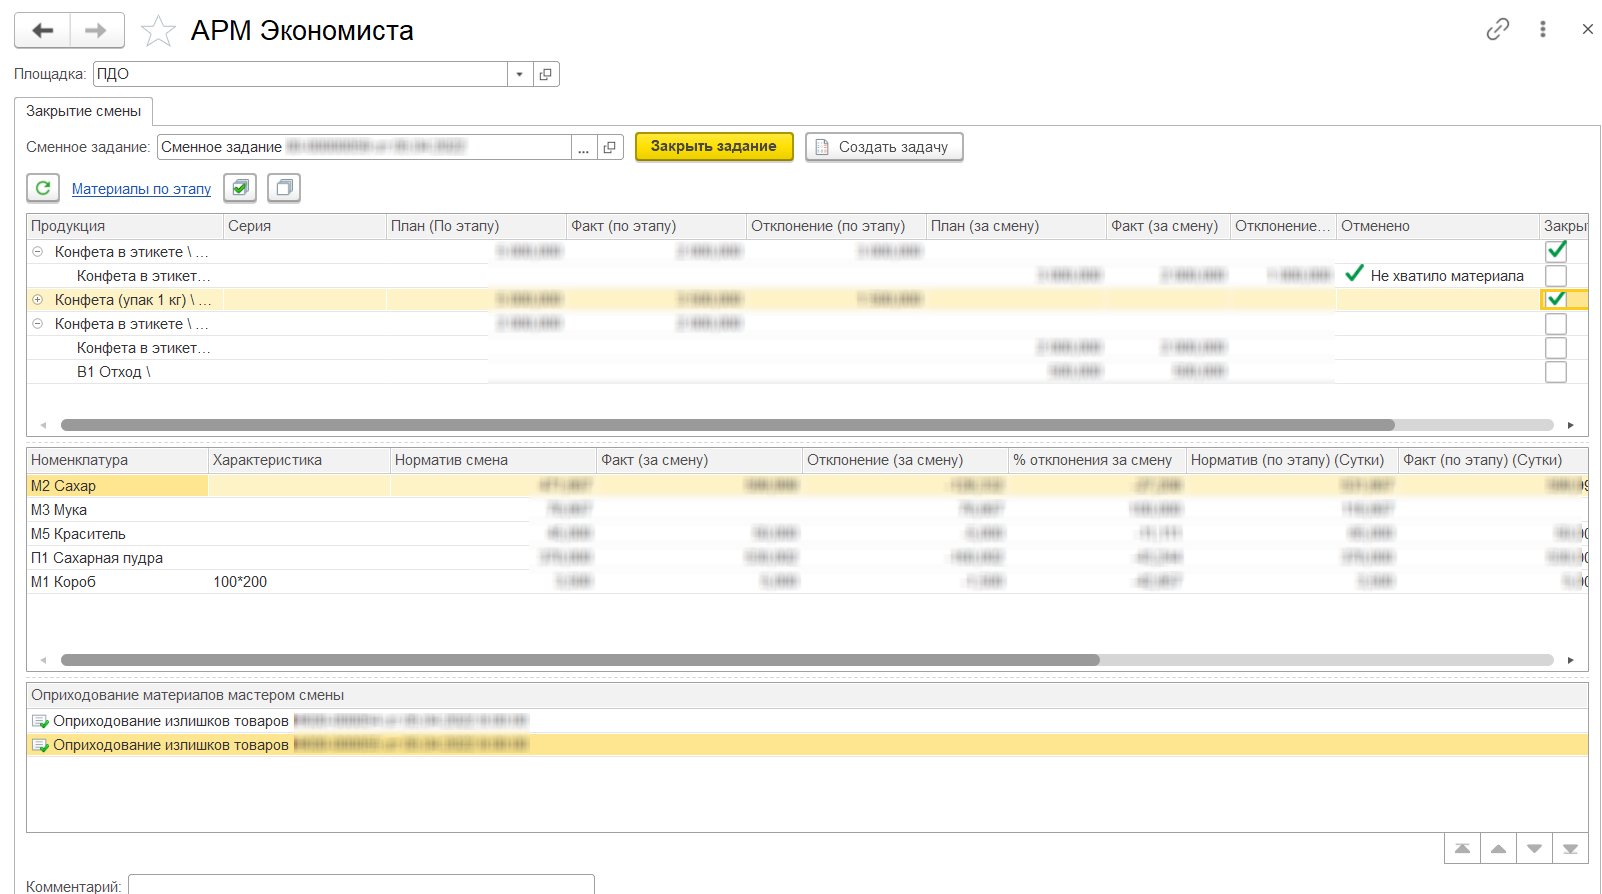1602x894 pixels.
Task: Expand the Конфета (упак 1 кг) tree row
Action: [x=38, y=300]
